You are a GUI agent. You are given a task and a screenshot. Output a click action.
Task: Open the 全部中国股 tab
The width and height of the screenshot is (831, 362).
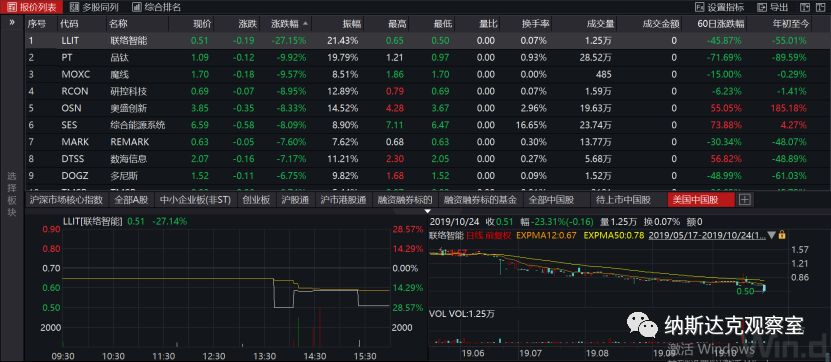point(552,200)
